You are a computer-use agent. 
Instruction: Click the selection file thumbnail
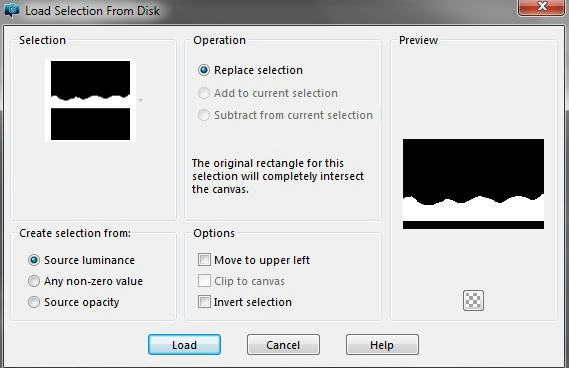point(90,101)
